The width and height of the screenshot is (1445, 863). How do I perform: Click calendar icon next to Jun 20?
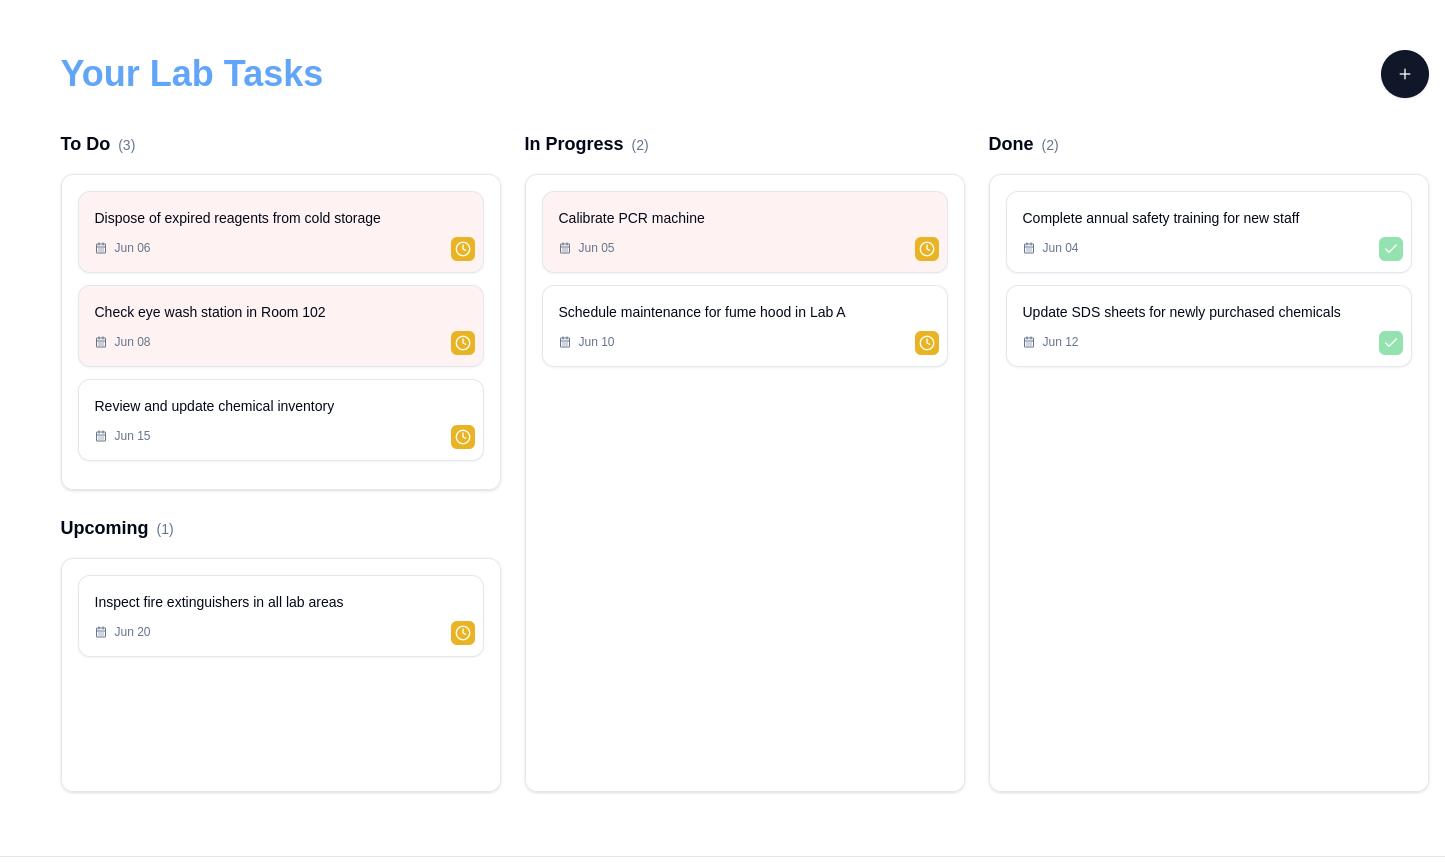tap(101, 632)
